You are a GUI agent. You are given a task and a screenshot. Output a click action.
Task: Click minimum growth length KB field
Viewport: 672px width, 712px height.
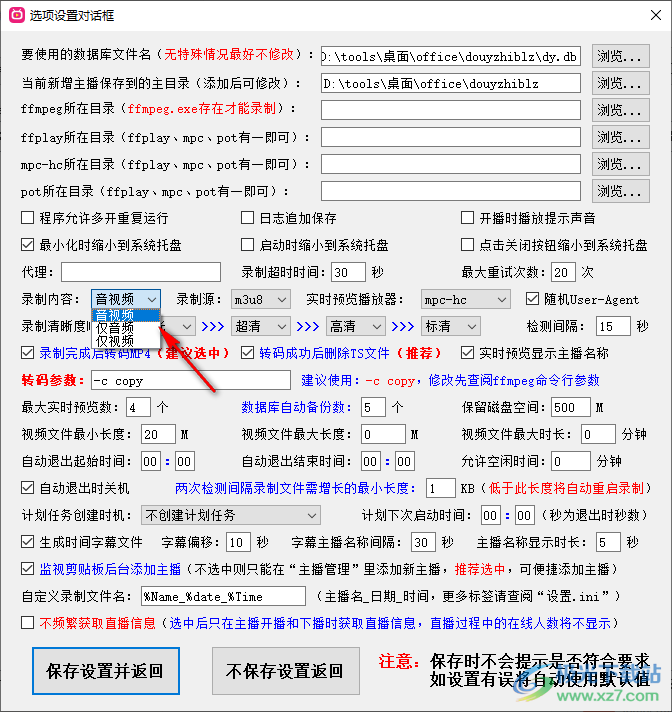440,488
